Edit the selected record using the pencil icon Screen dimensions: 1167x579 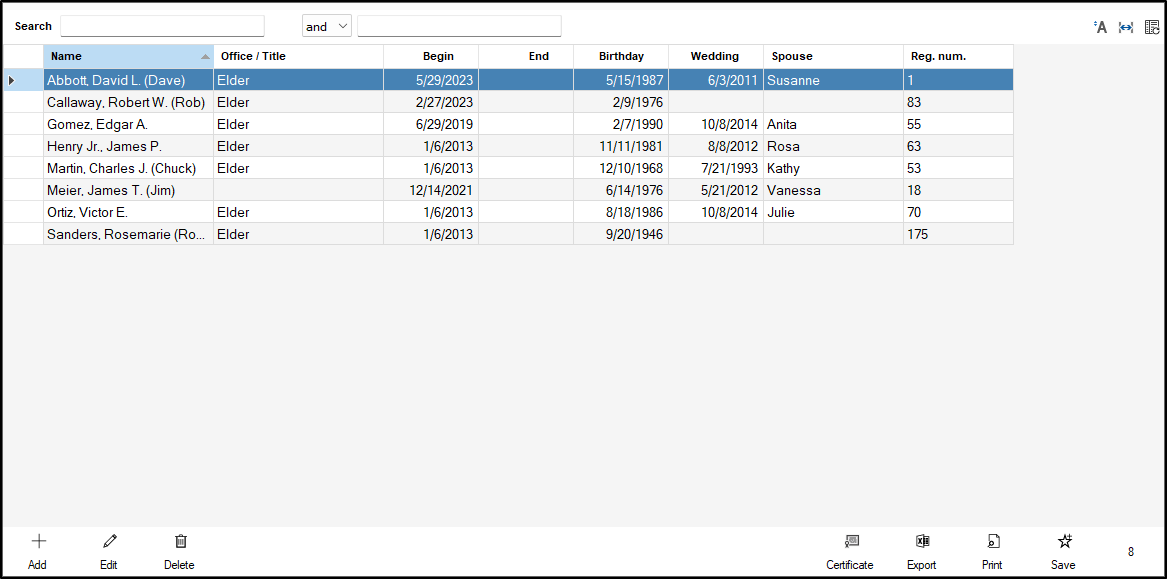[x=109, y=551]
